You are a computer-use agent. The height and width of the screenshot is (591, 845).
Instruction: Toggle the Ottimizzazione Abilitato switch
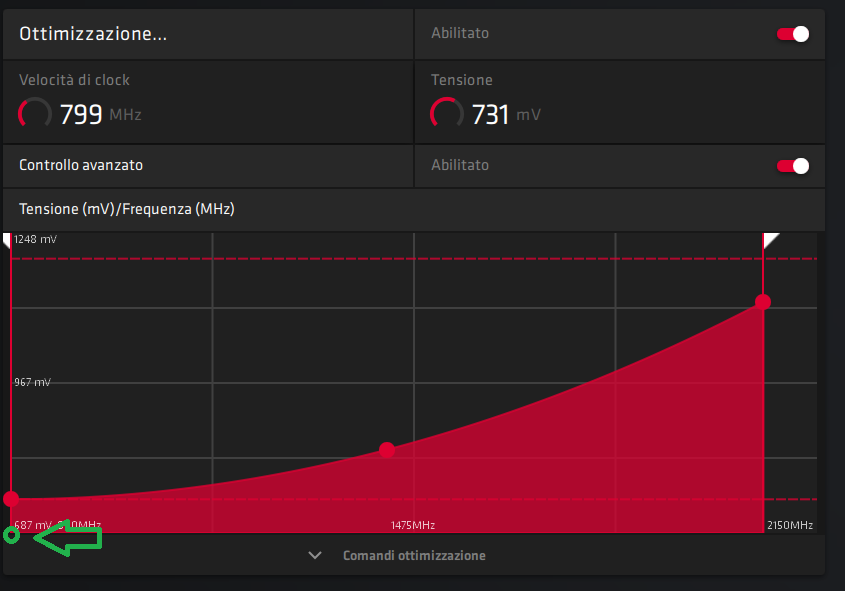pyautogui.click(x=793, y=34)
